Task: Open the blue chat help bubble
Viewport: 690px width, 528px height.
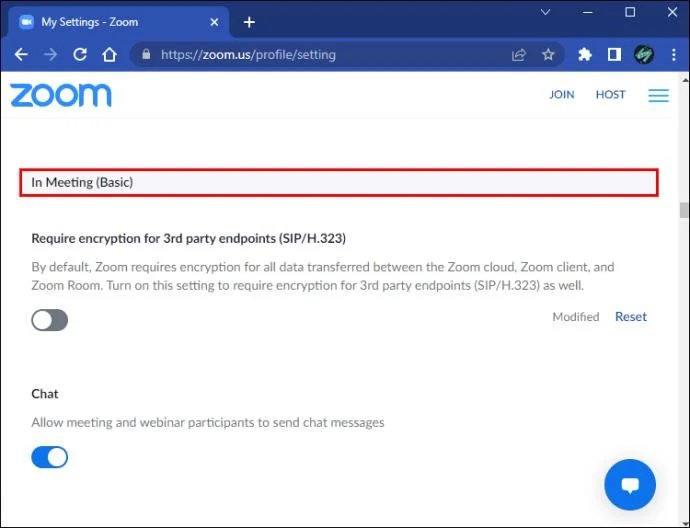Action: tap(630, 484)
